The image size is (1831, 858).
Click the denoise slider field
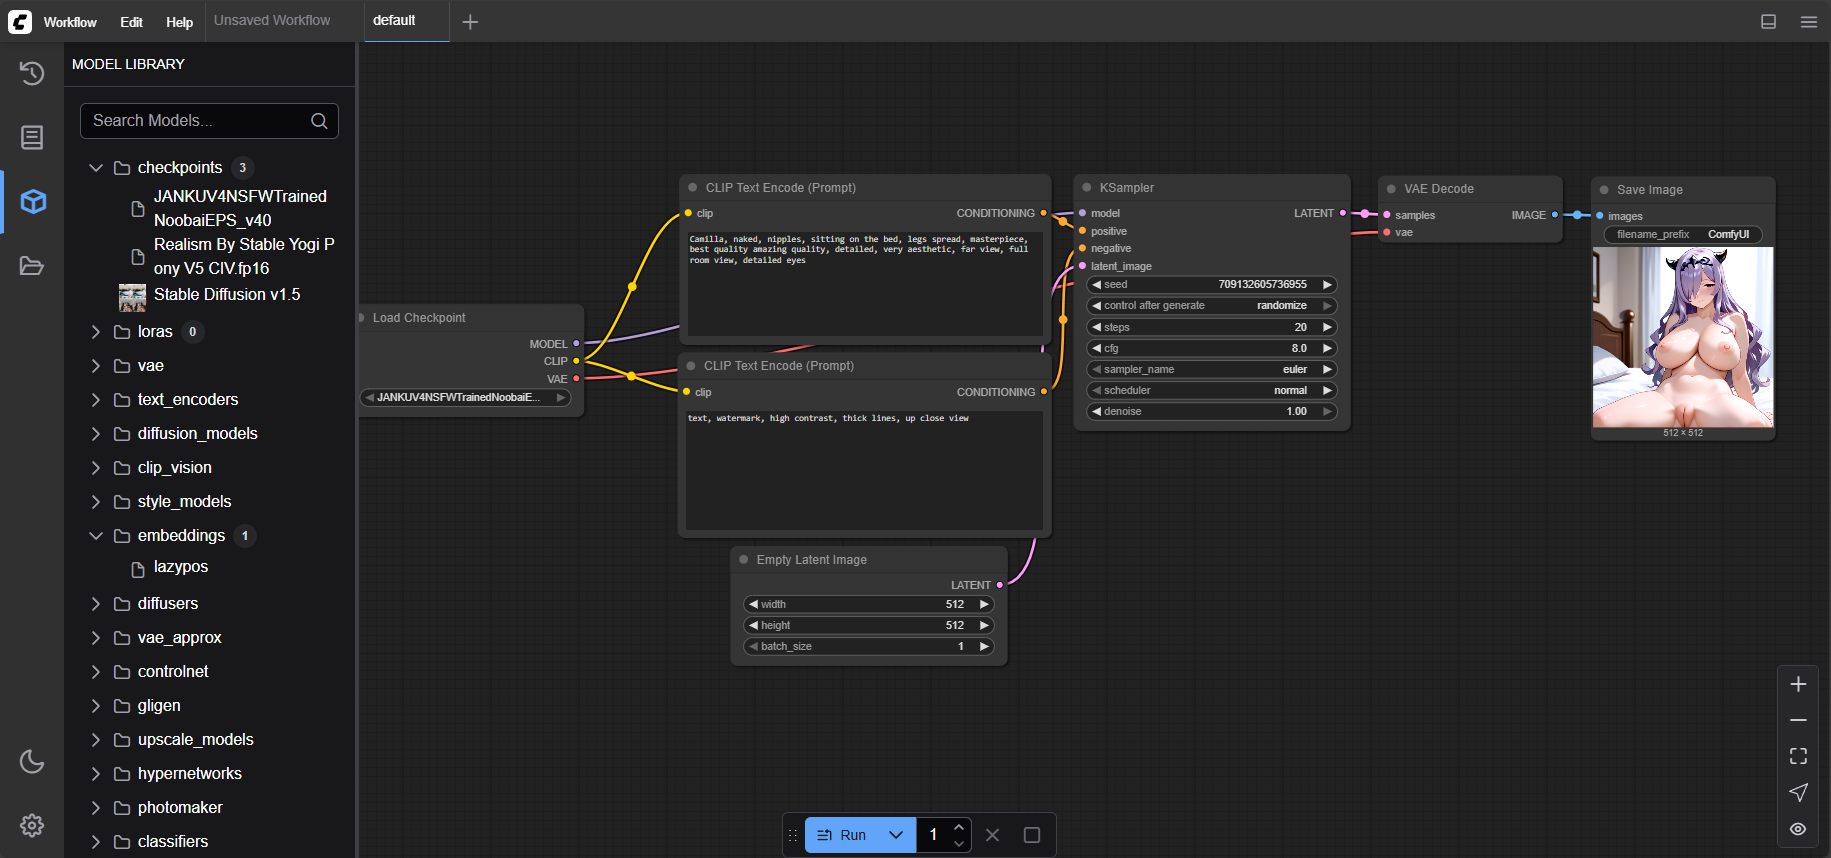(x=1212, y=411)
